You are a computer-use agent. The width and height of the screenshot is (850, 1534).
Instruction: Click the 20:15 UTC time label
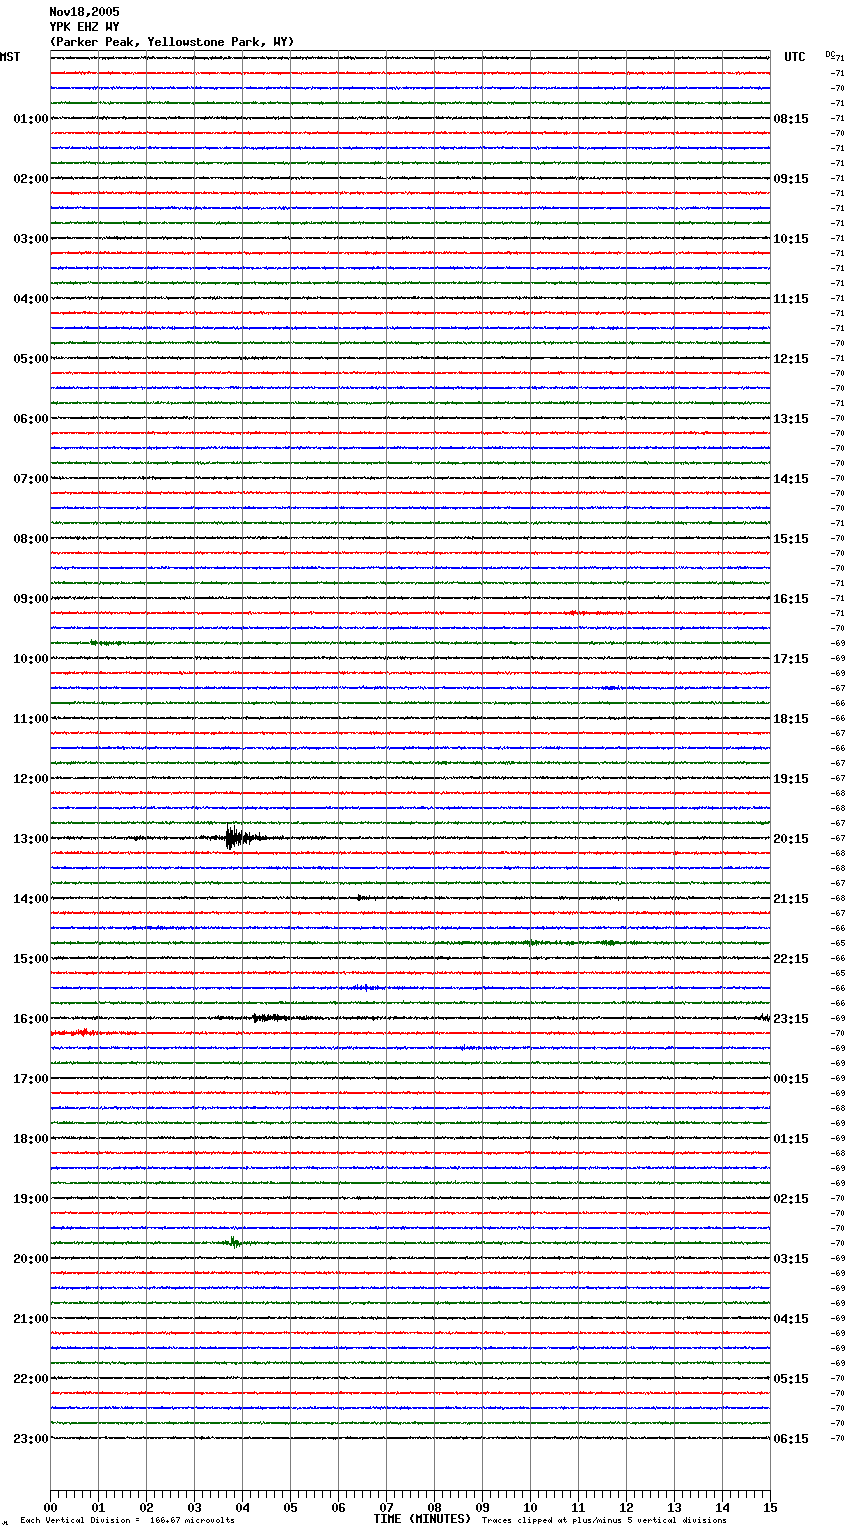click(x=791, y=839)
